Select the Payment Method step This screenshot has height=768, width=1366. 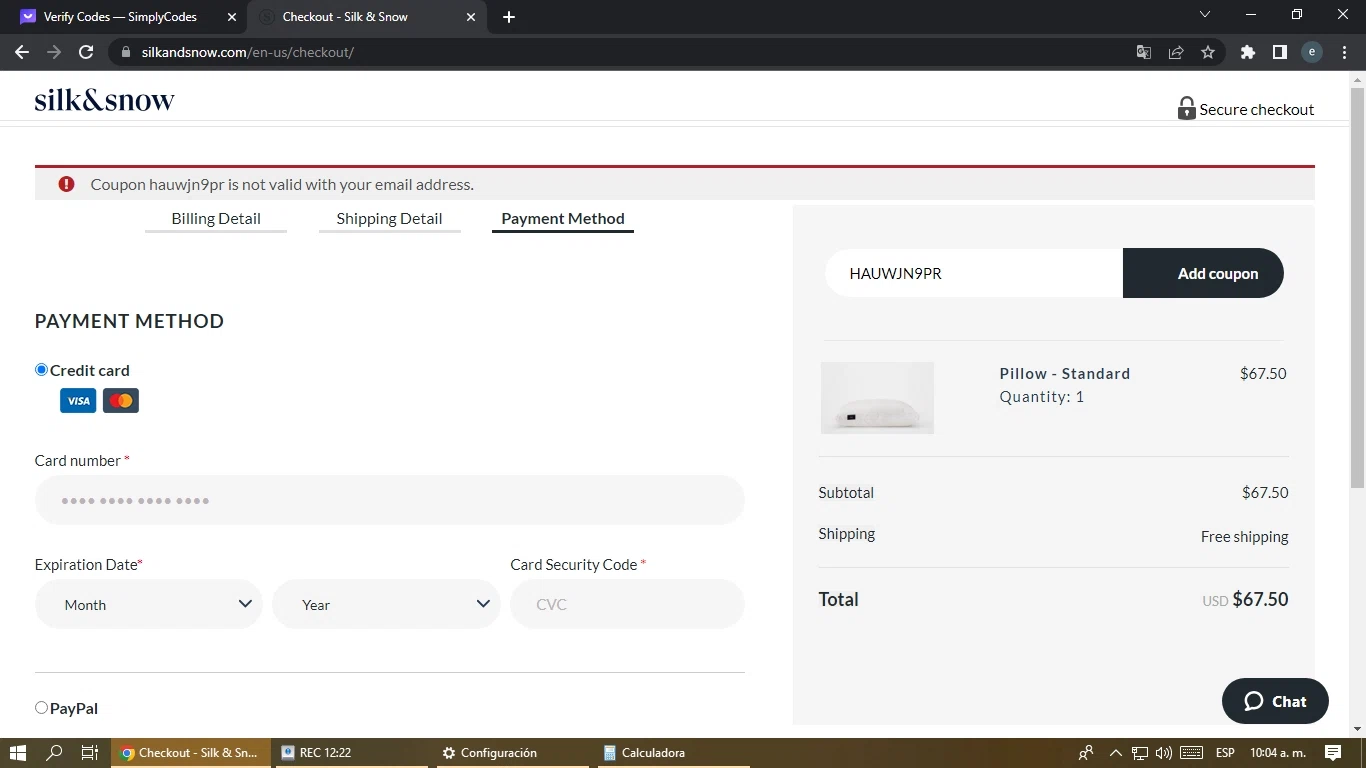pyautogui.click(x=563, y=219)
